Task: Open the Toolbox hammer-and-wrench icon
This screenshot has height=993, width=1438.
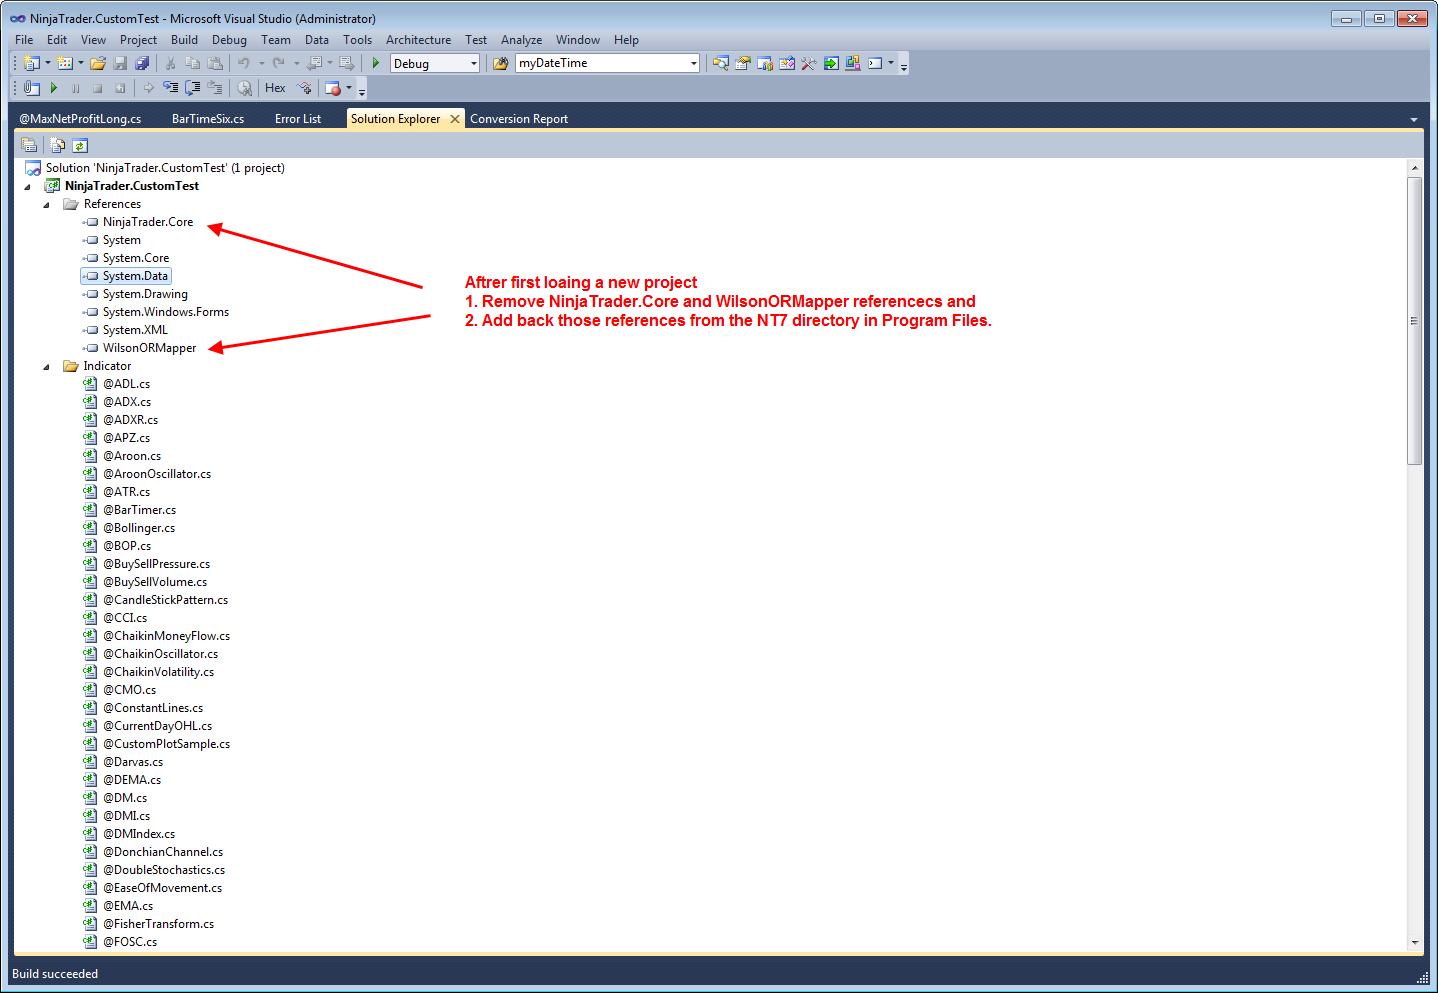Action: [x=809, y=63]
